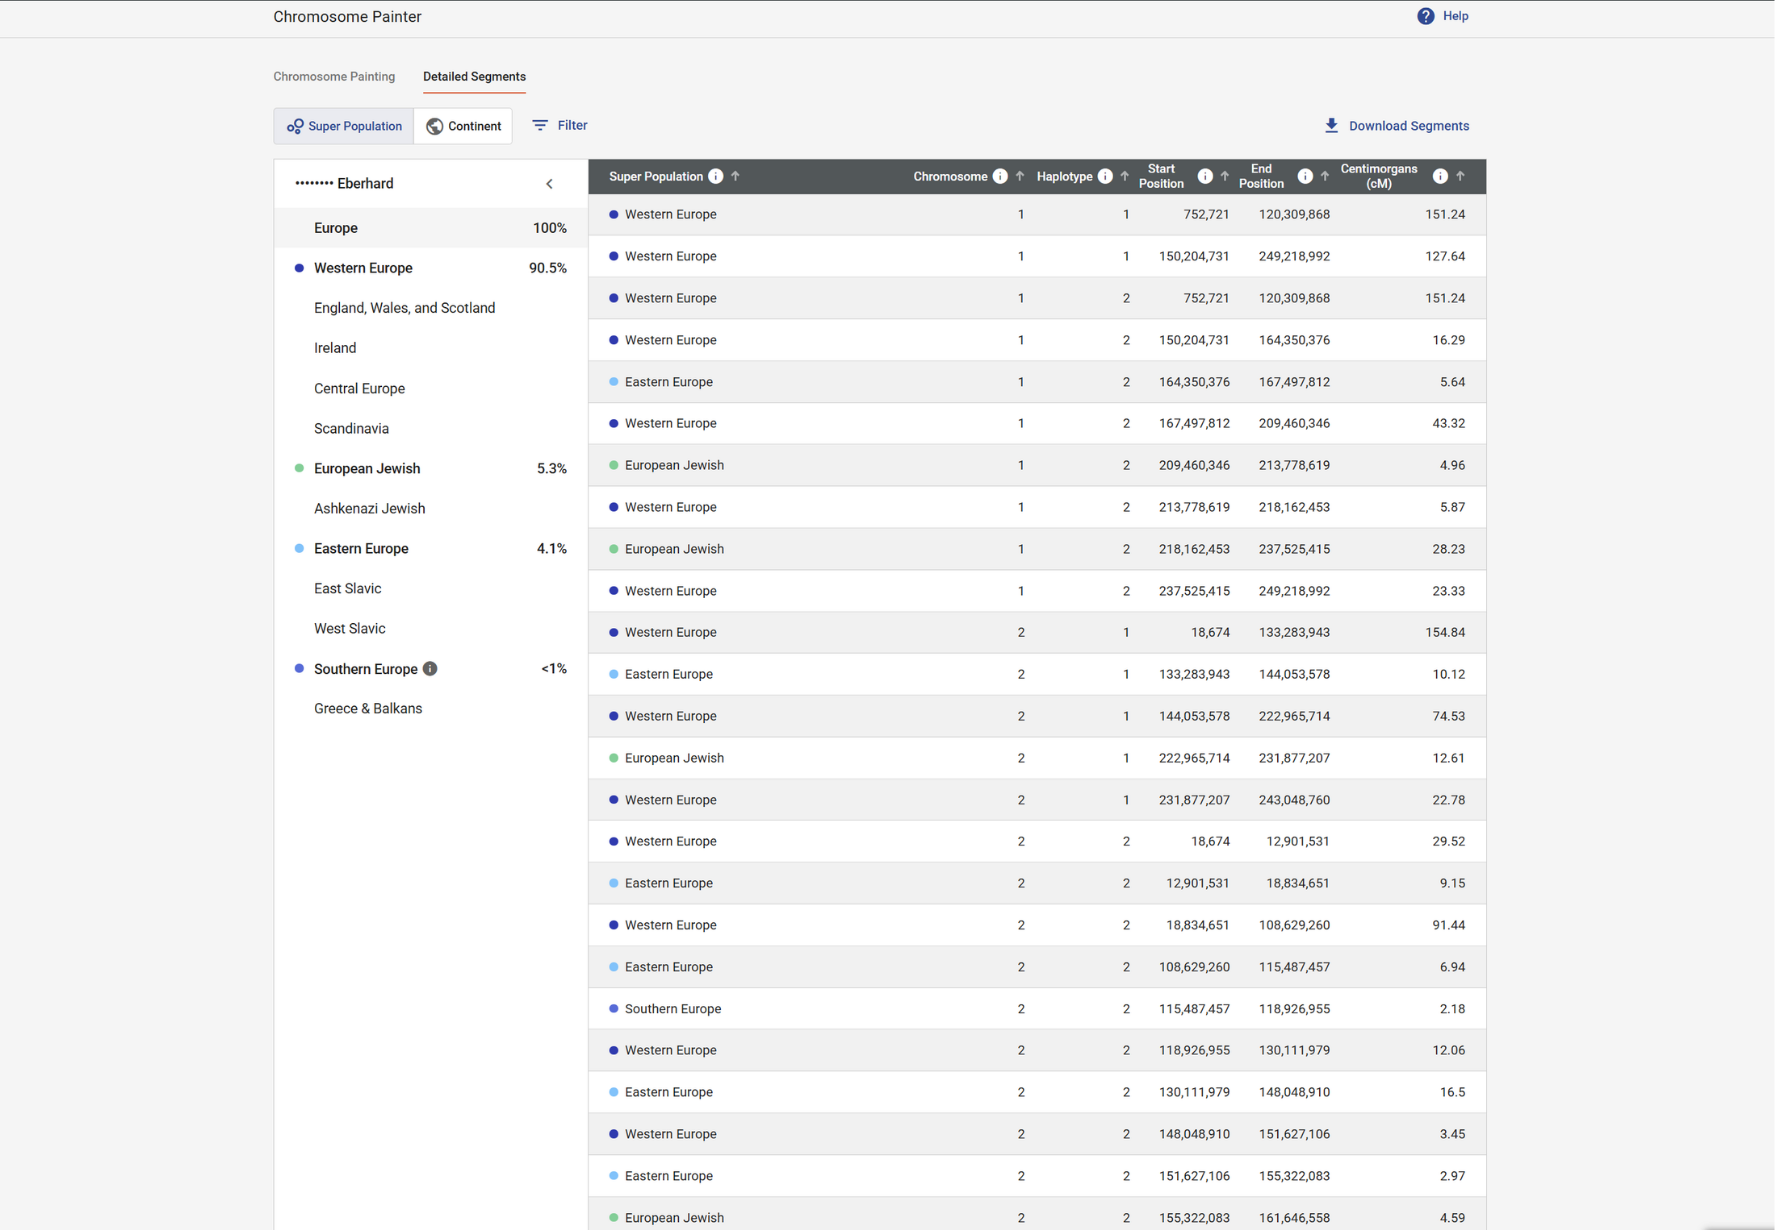Image resolution: width=1775 pixels, height=1230 pixels.
Task: Select Western Europe in the population list
Action: (x=363, y=268)
